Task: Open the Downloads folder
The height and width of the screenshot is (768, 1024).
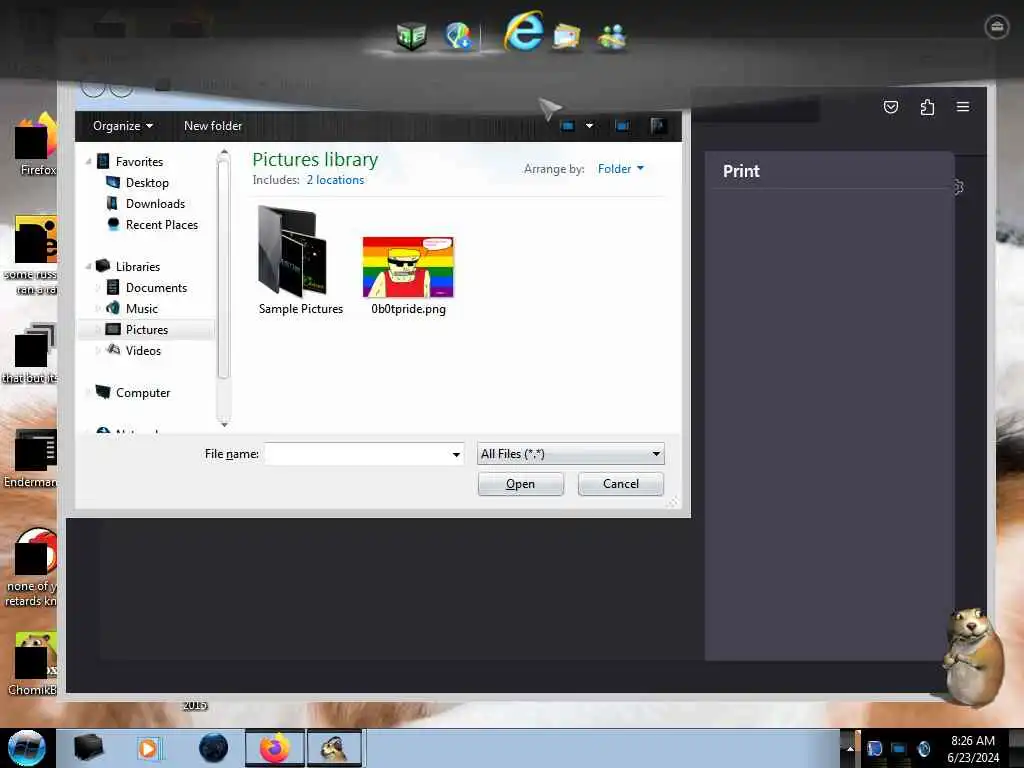Action: 155,204
